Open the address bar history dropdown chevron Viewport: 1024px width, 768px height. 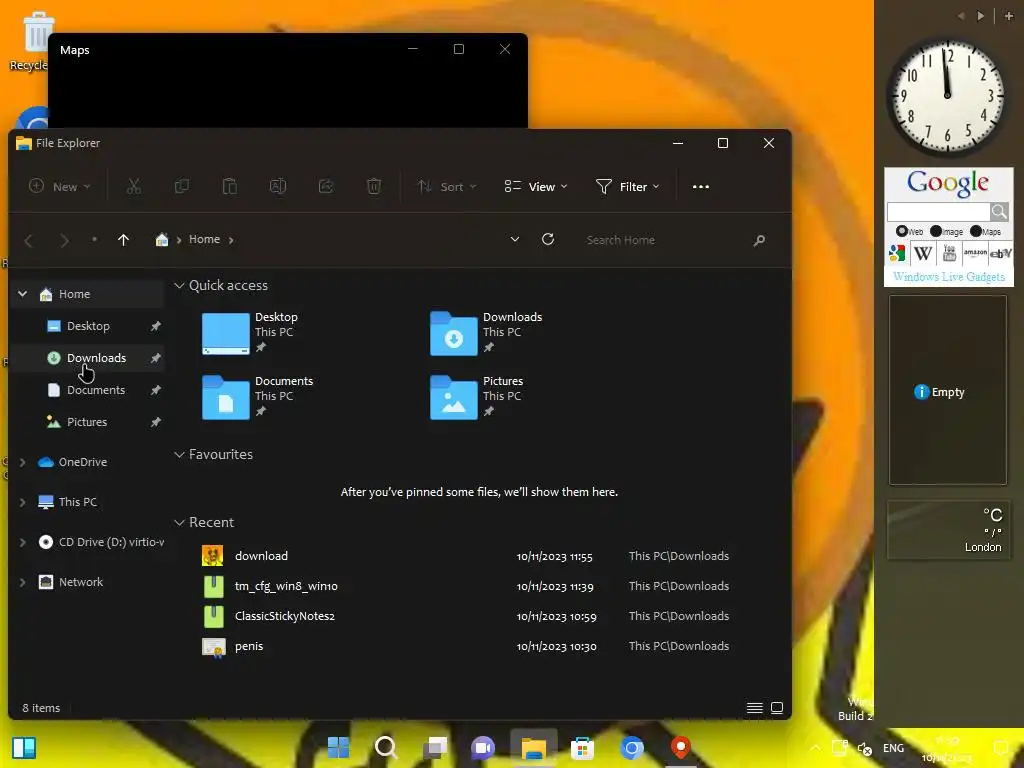pos(515,240)
